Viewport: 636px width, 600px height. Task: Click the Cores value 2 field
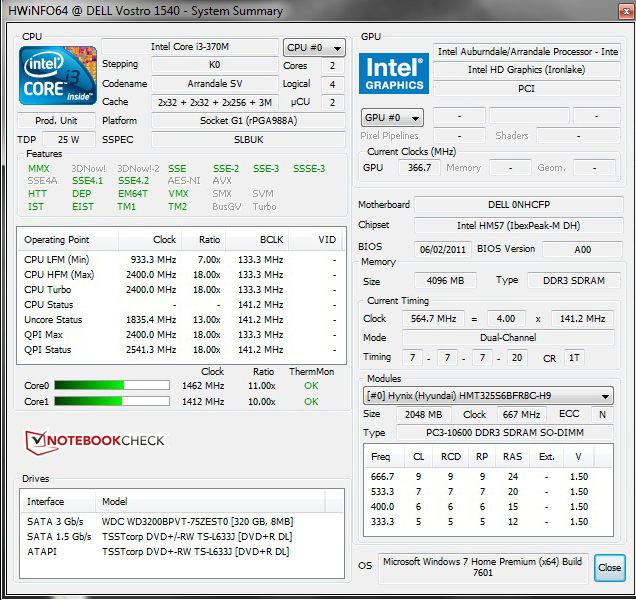(333, 66)
